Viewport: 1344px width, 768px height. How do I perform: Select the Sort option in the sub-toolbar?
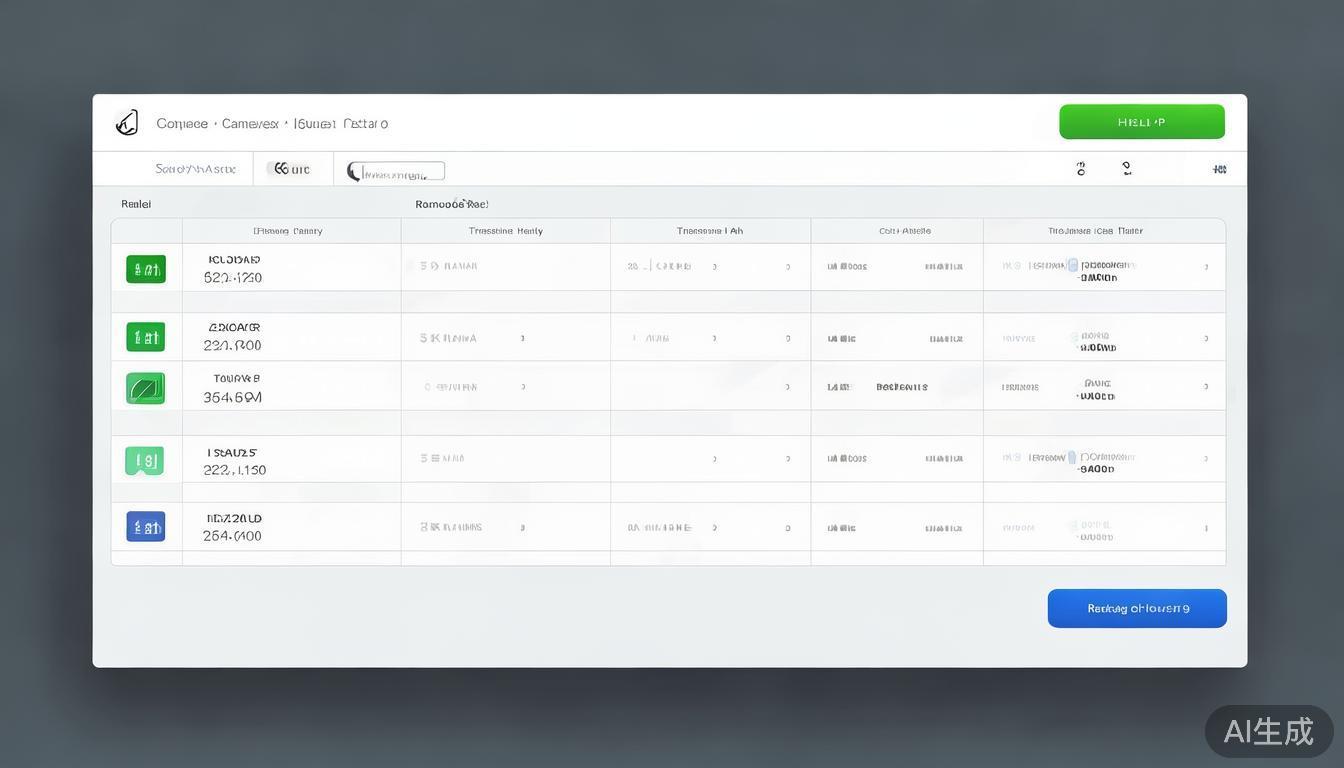point(195,168)
